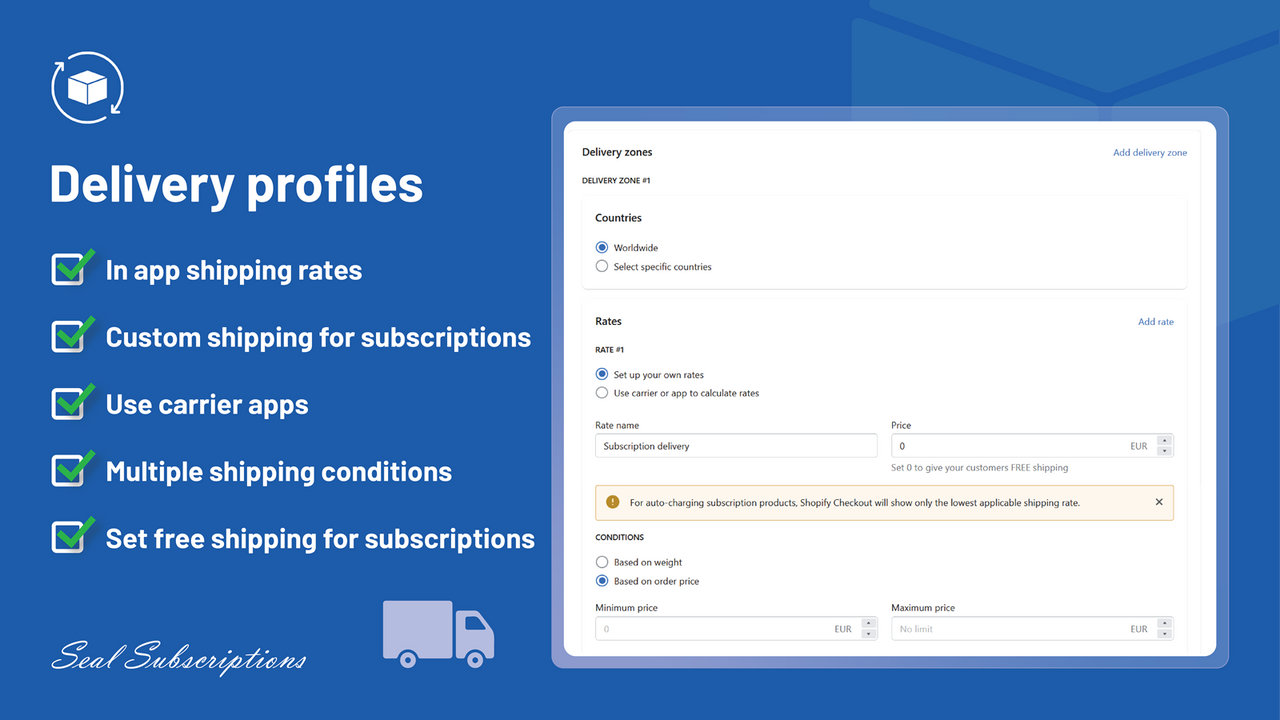Screen dimensions: 1280x720
Task: Click the Countries section title
Action: click(618, 218)
